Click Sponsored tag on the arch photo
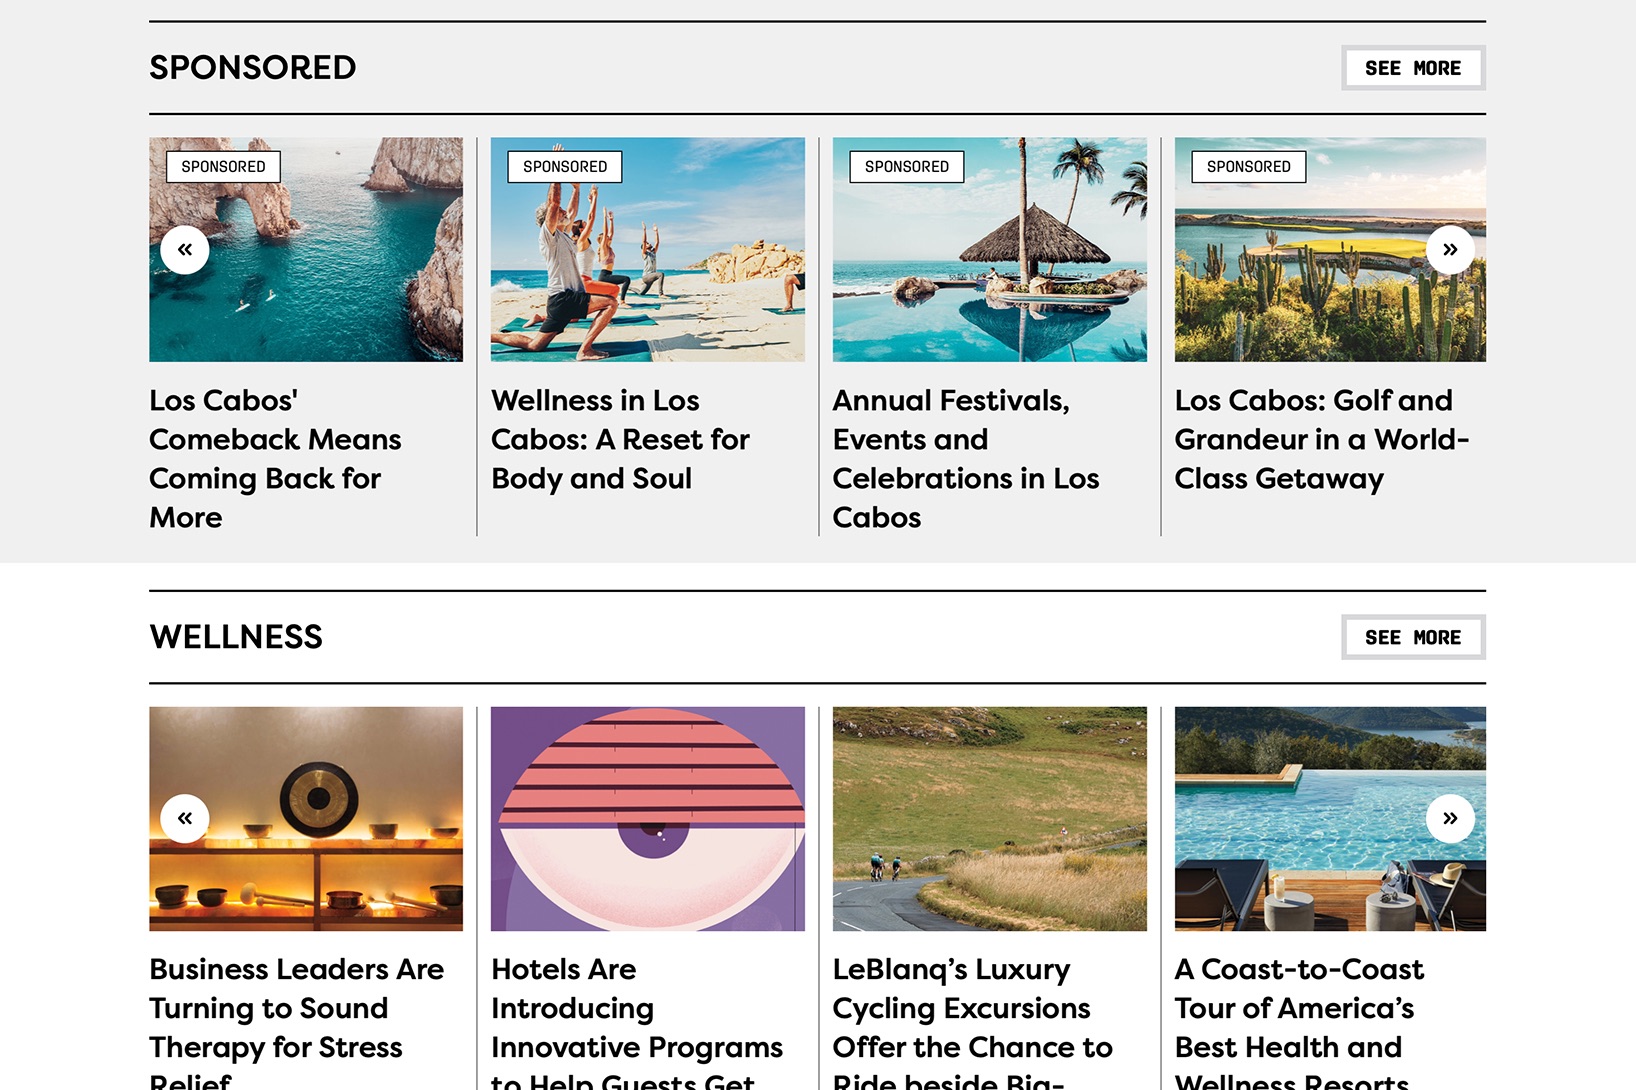Screen dimensions: 1636x1090 point(223,167)
